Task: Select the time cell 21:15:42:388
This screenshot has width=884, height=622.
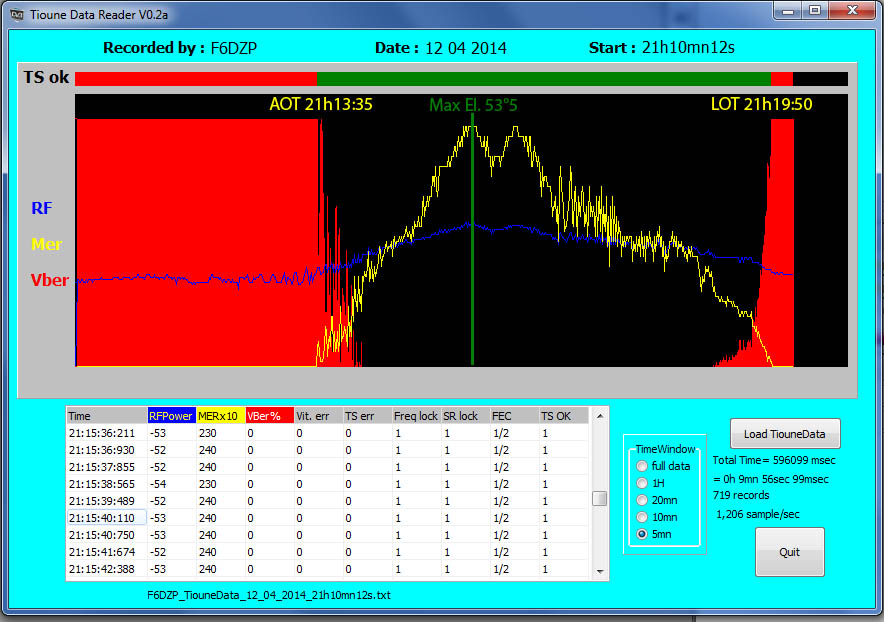Action: [x=107, y=568]
